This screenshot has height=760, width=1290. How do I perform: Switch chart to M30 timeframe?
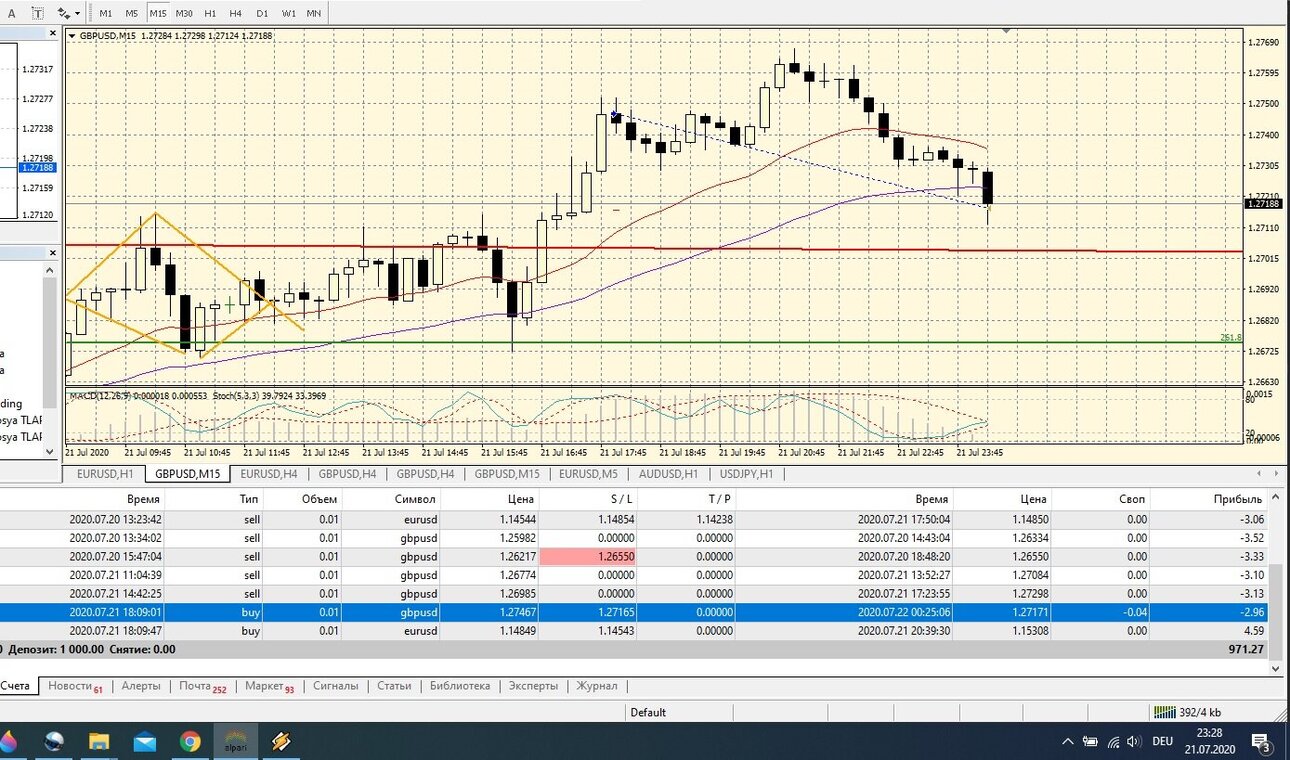[184, 13]
